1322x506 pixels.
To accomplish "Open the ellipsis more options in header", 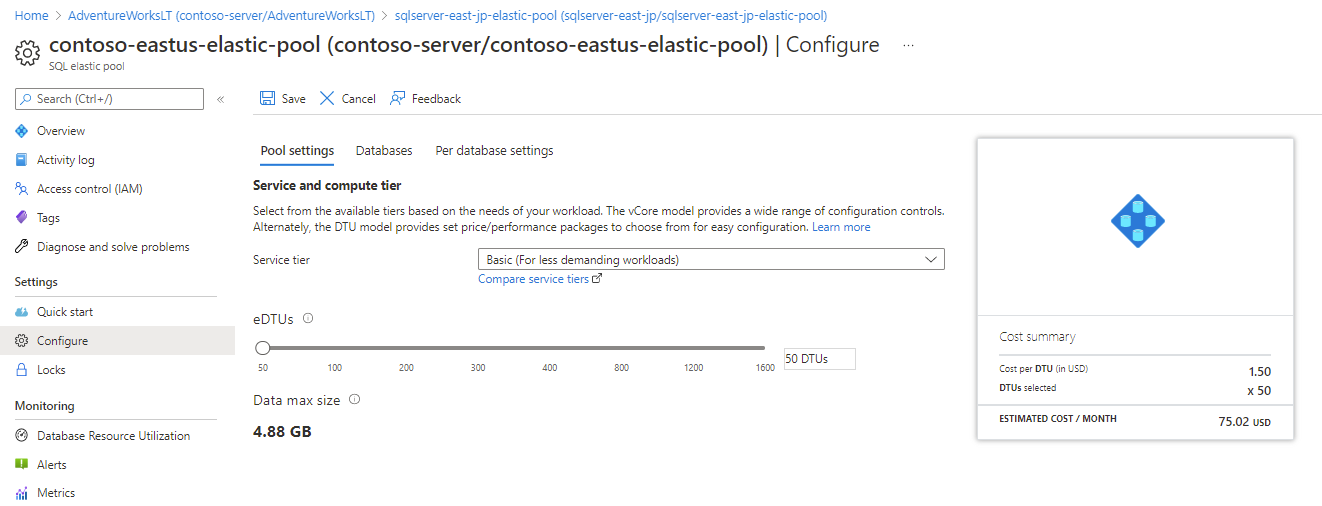I will pyautogui.click(x=908, y=46).
